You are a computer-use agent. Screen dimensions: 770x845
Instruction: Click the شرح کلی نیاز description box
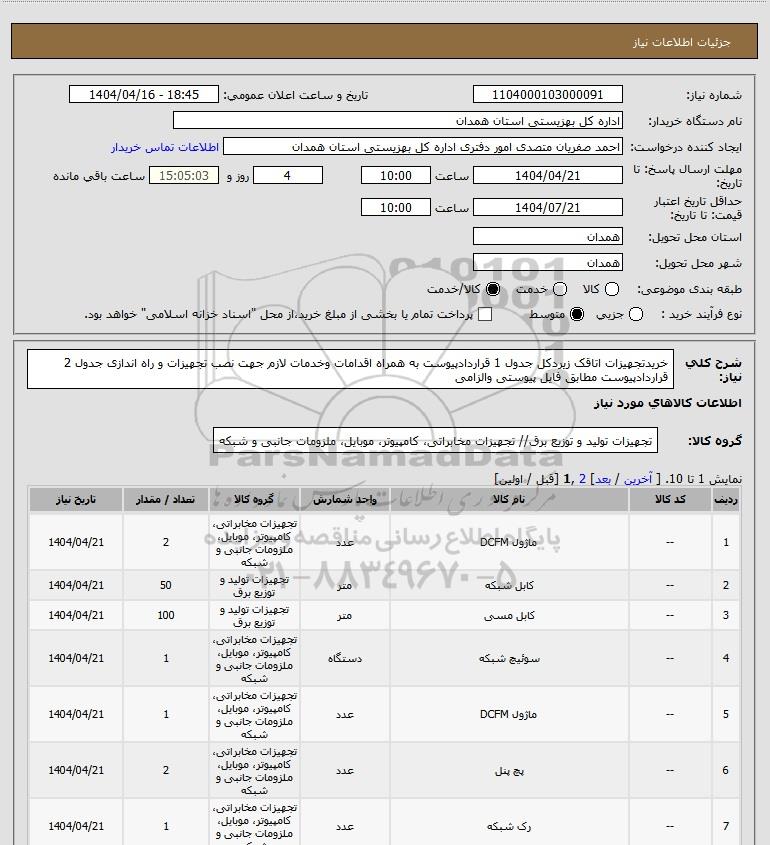[x=350, y=369]
